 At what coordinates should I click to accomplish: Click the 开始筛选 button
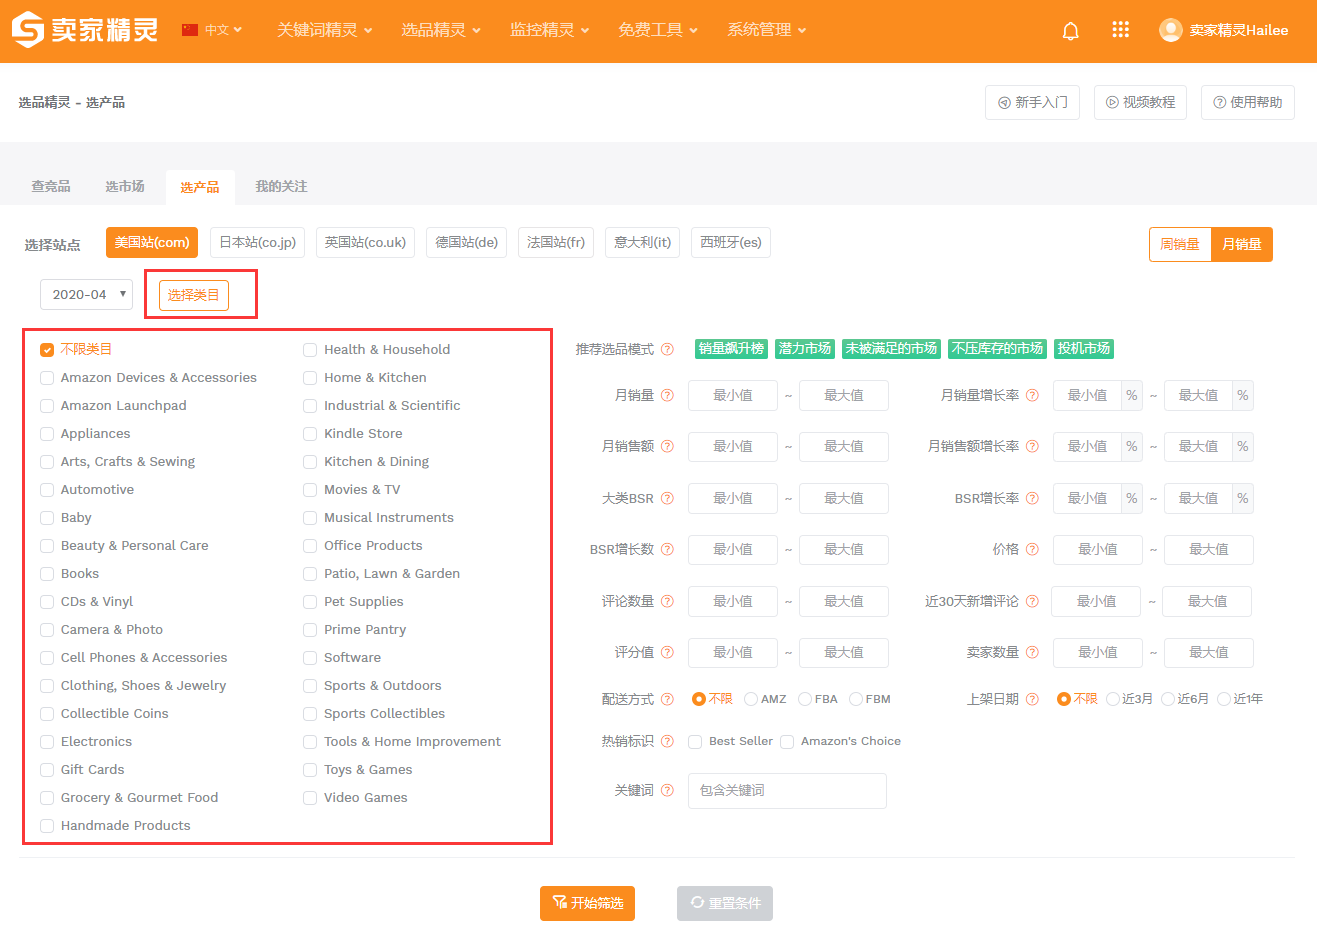[x=587, y=903]
